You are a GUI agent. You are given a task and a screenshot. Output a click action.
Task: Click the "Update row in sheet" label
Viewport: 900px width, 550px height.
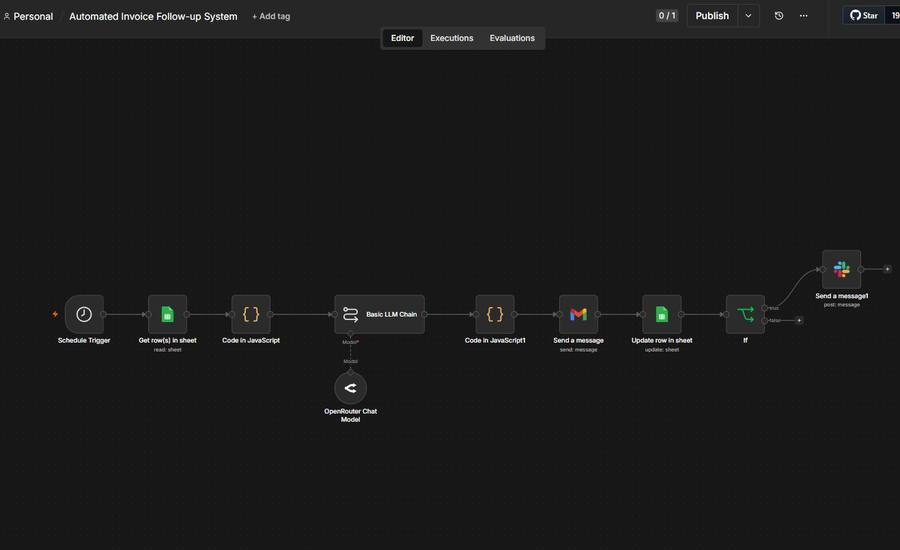pyautogui.click(x=661, y=340)
